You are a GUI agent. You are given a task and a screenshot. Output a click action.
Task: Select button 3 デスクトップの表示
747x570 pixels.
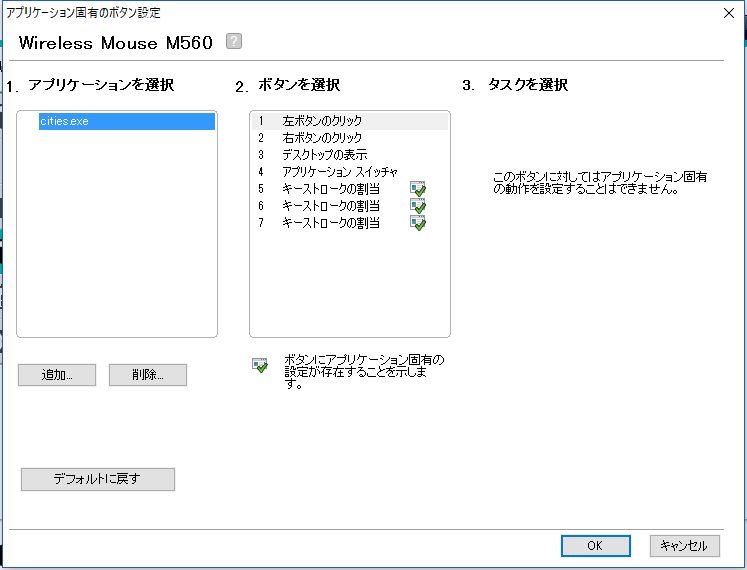point(350,155)
